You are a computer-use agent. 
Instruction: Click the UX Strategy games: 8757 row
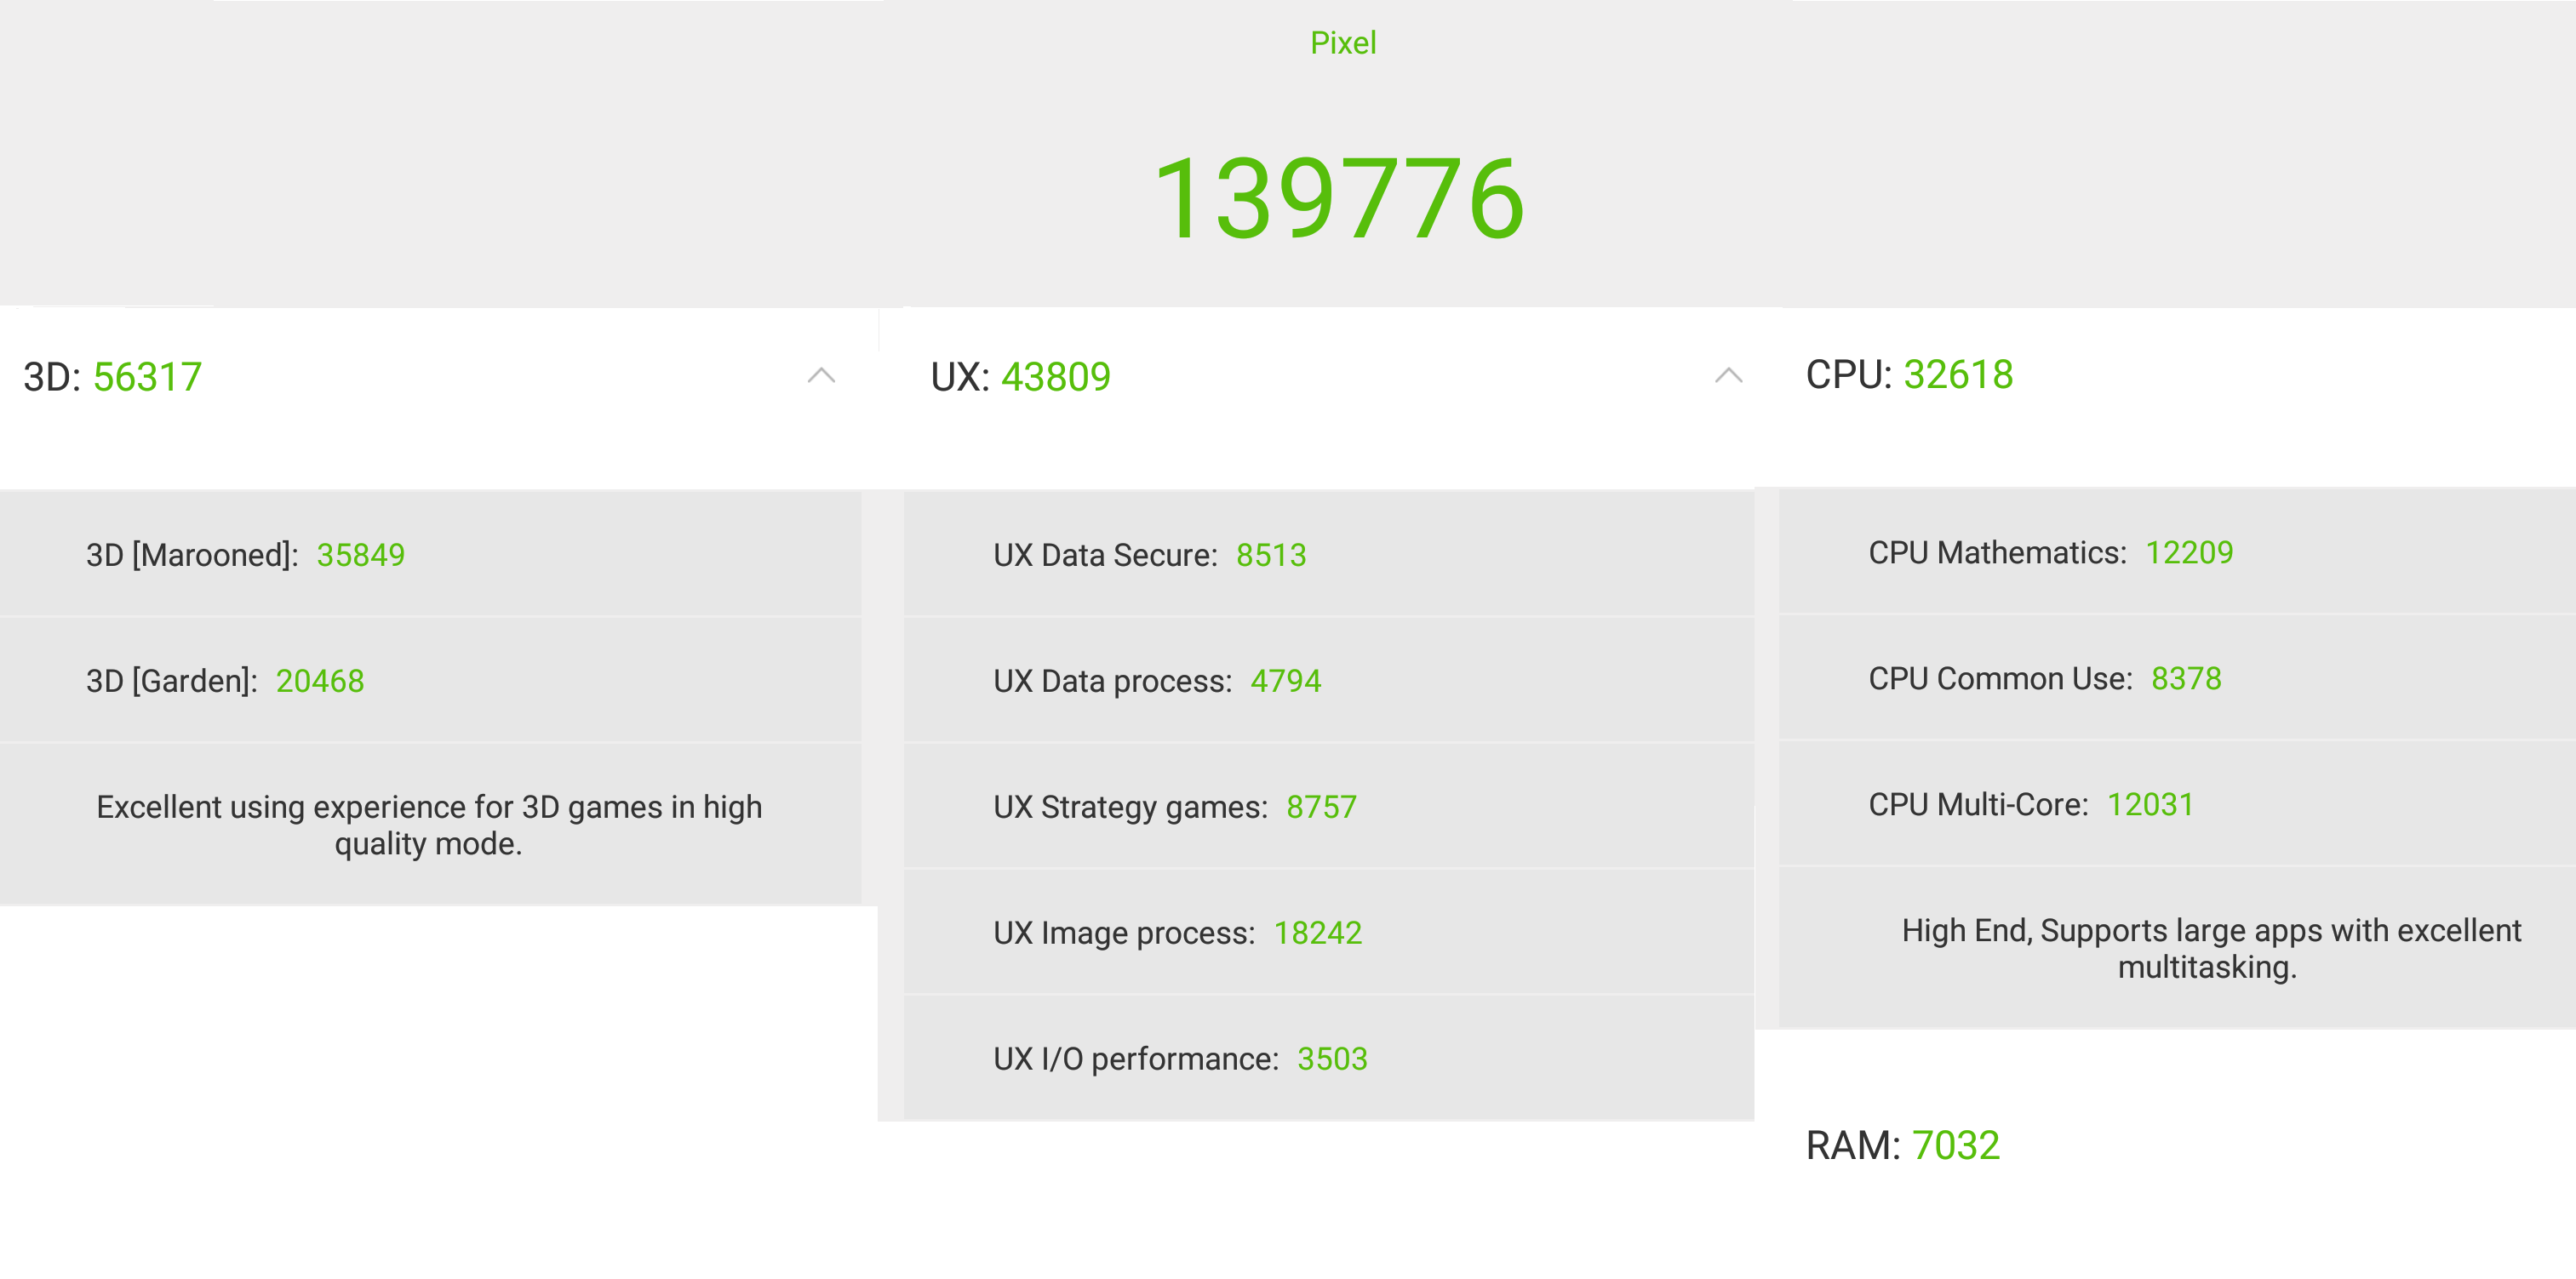tap(1329, 807)
